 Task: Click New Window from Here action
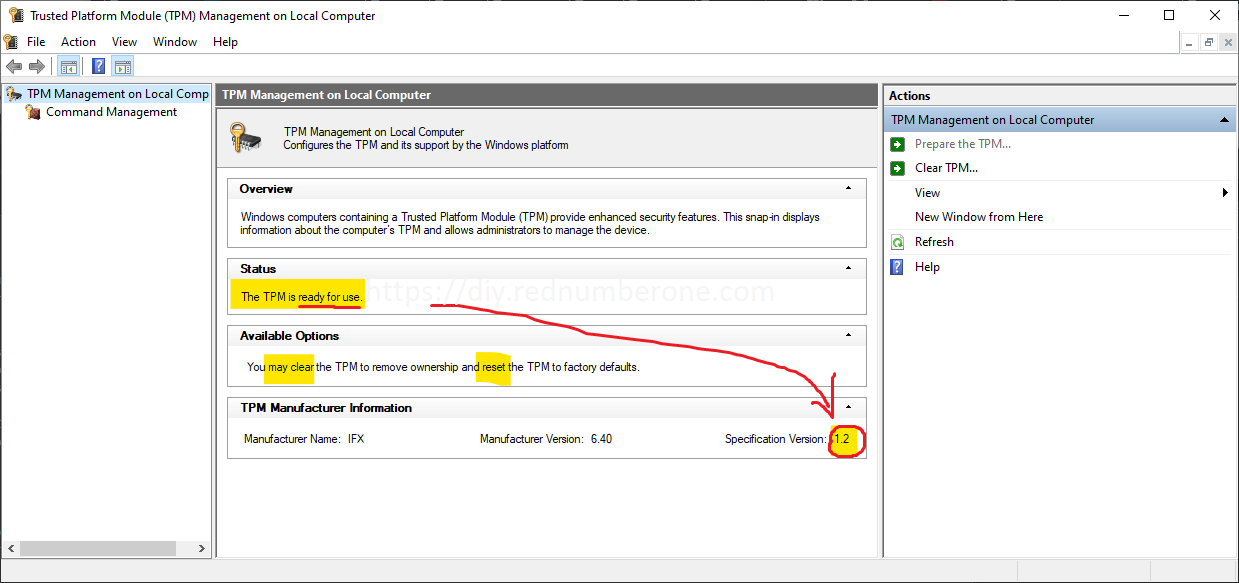979,217
